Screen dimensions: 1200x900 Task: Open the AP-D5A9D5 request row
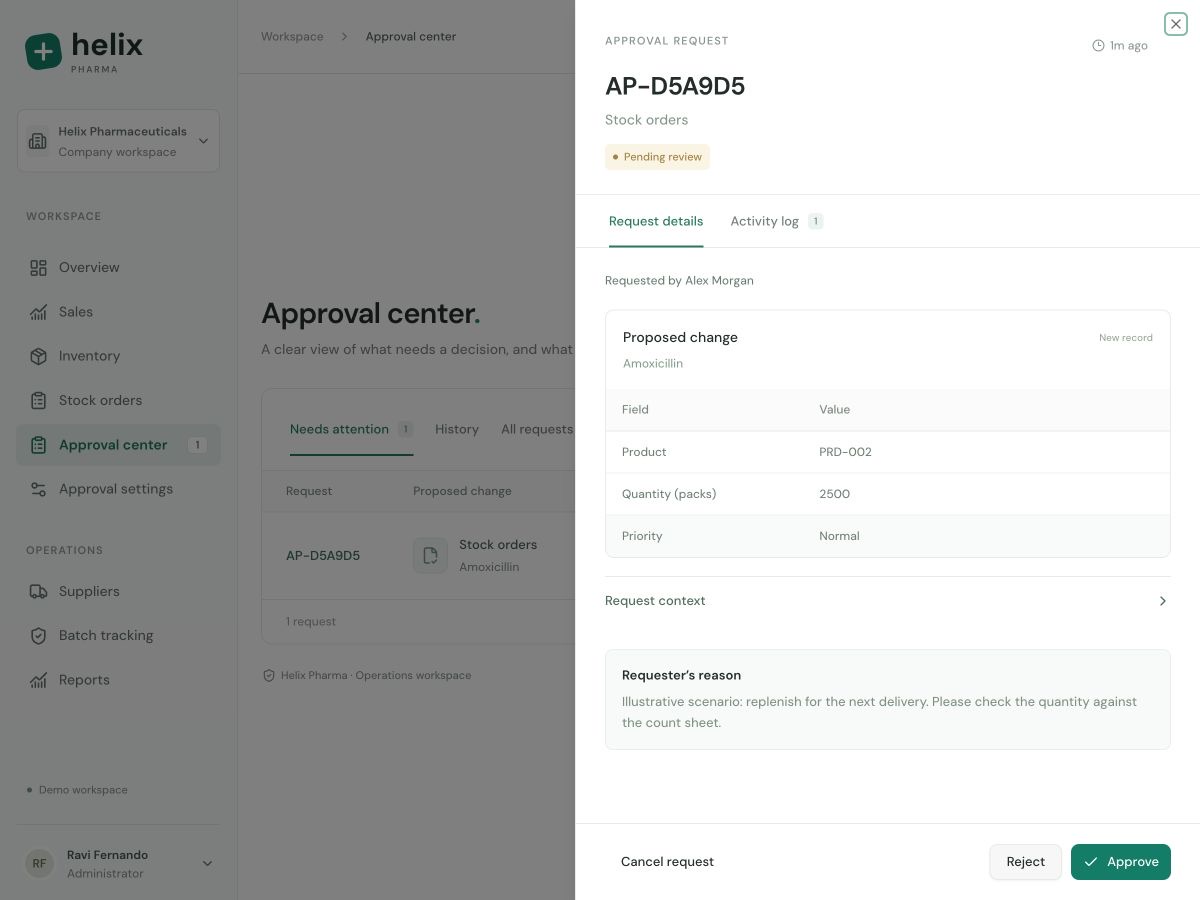[419, 556]
